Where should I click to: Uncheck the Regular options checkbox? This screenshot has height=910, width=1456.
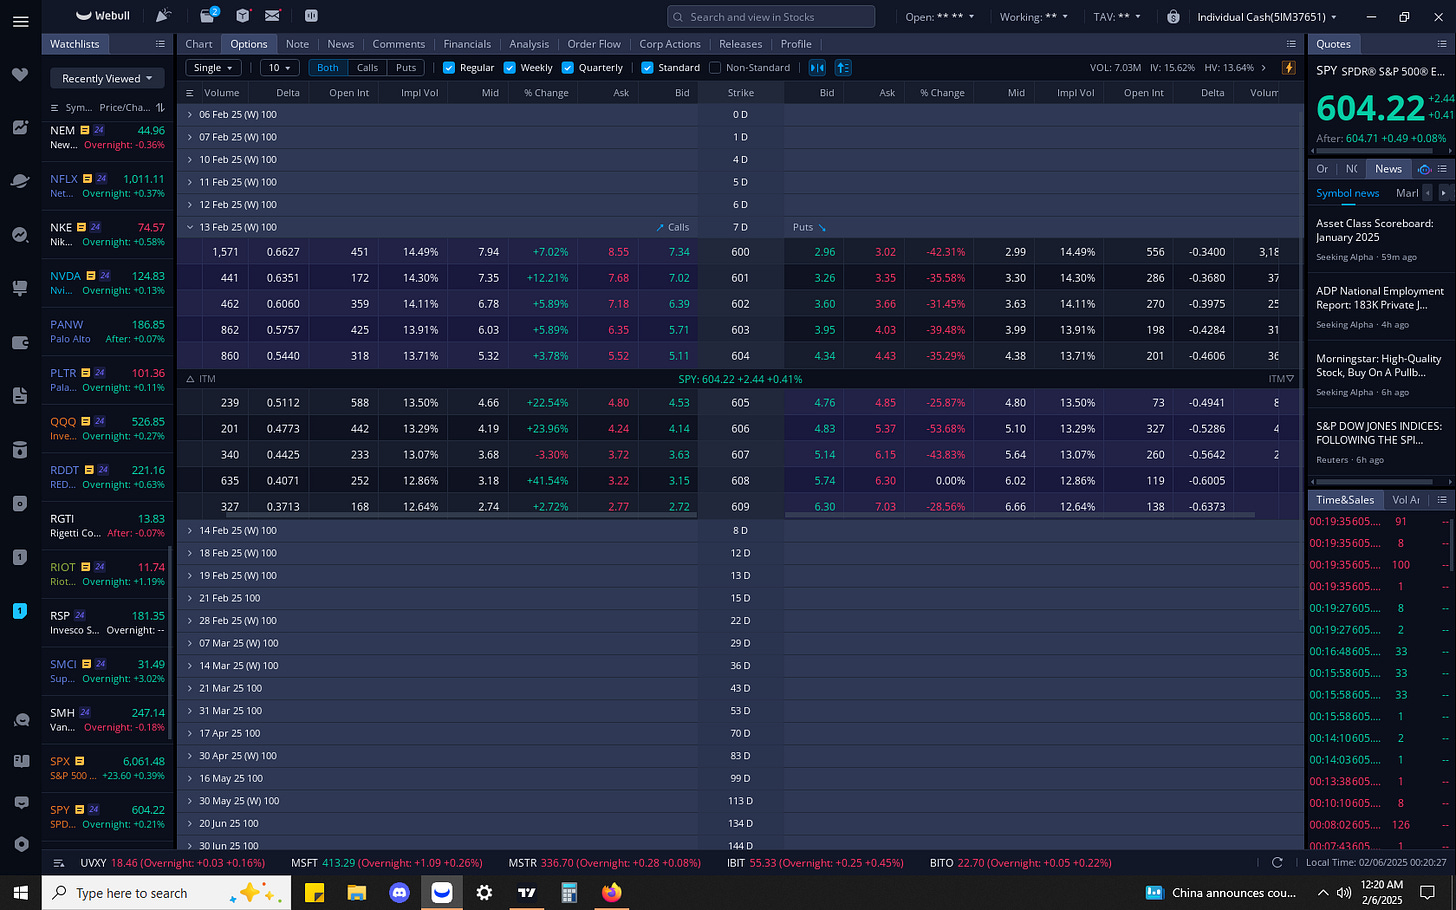[449, 68]
